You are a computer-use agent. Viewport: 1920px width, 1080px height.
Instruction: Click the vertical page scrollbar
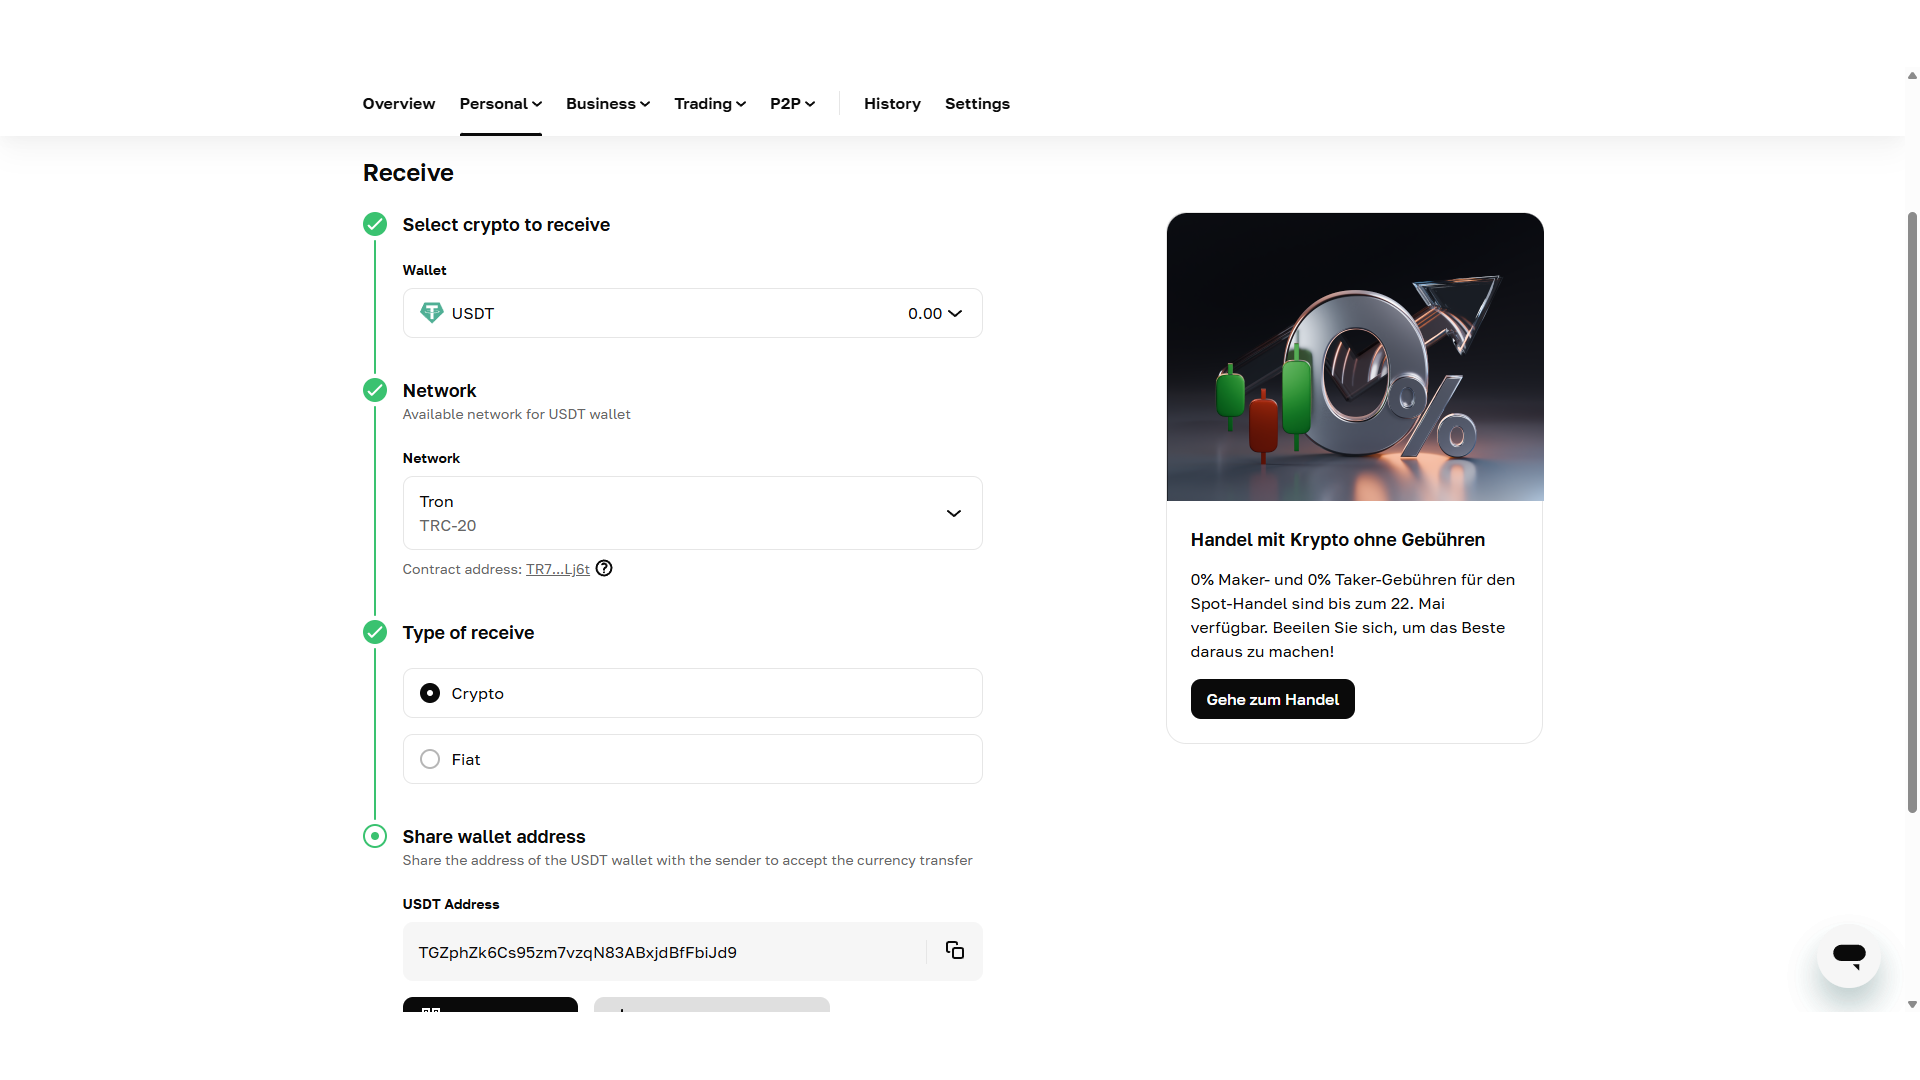1912,512
